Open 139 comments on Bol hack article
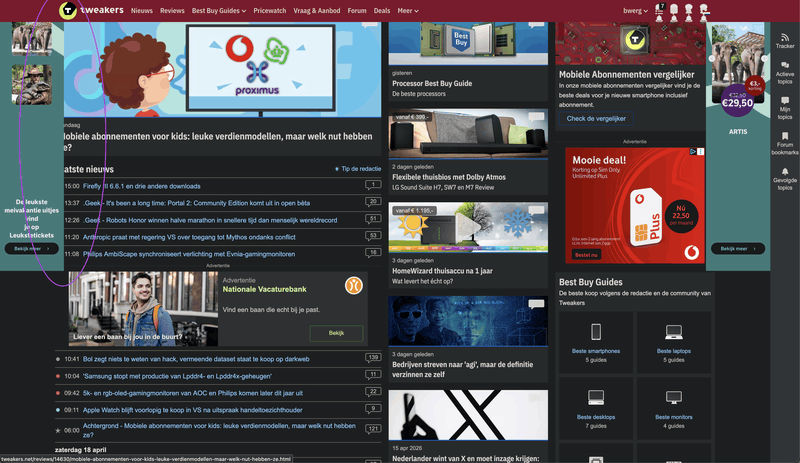This screenshot has width=800, height=463. (373, 358)
